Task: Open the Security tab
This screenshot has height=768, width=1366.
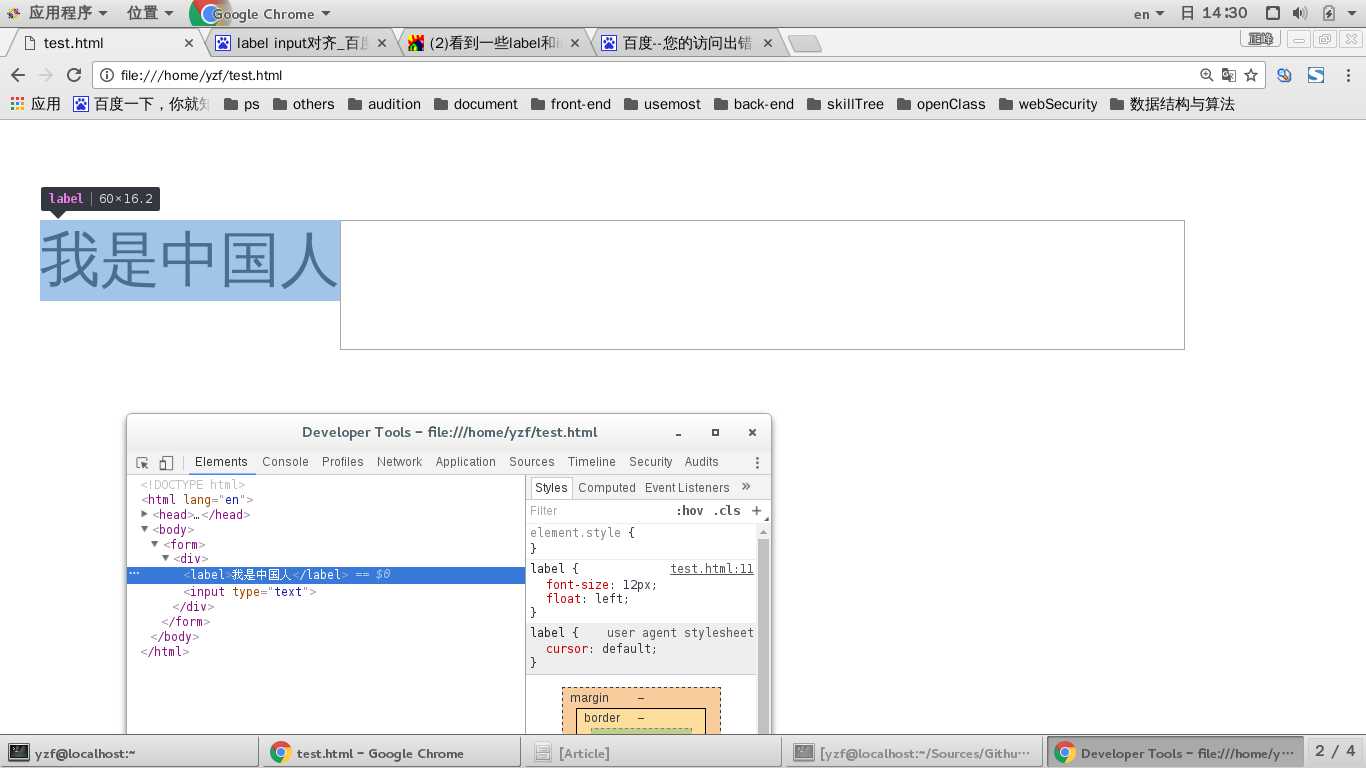Action: click(650, 462)
